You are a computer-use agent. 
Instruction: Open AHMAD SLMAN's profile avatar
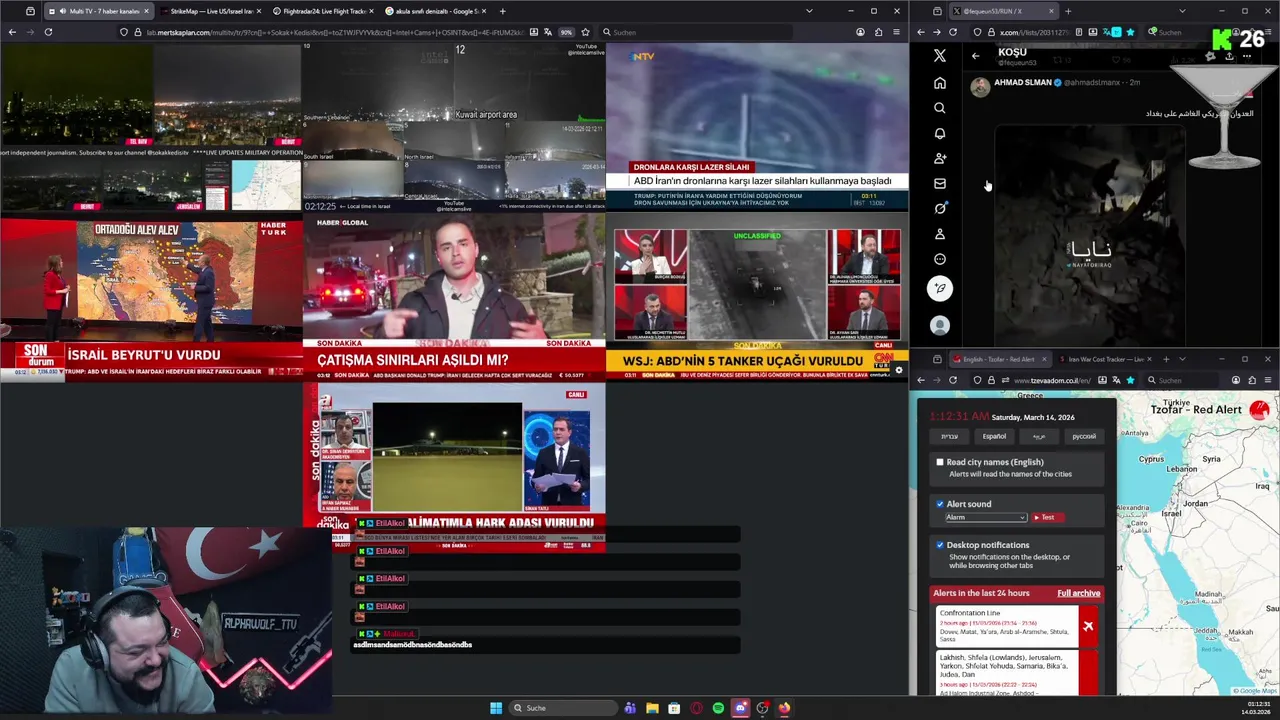980,86
